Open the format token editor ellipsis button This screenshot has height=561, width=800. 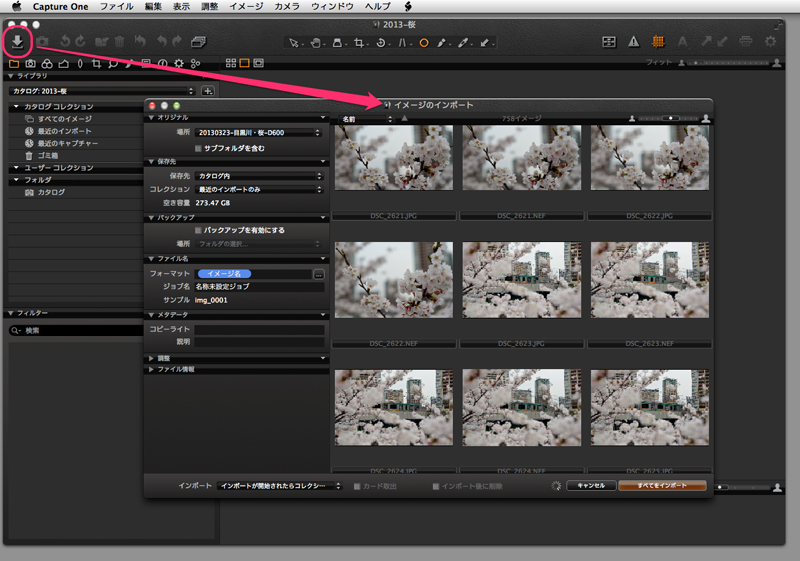click(x=319, y=273)
